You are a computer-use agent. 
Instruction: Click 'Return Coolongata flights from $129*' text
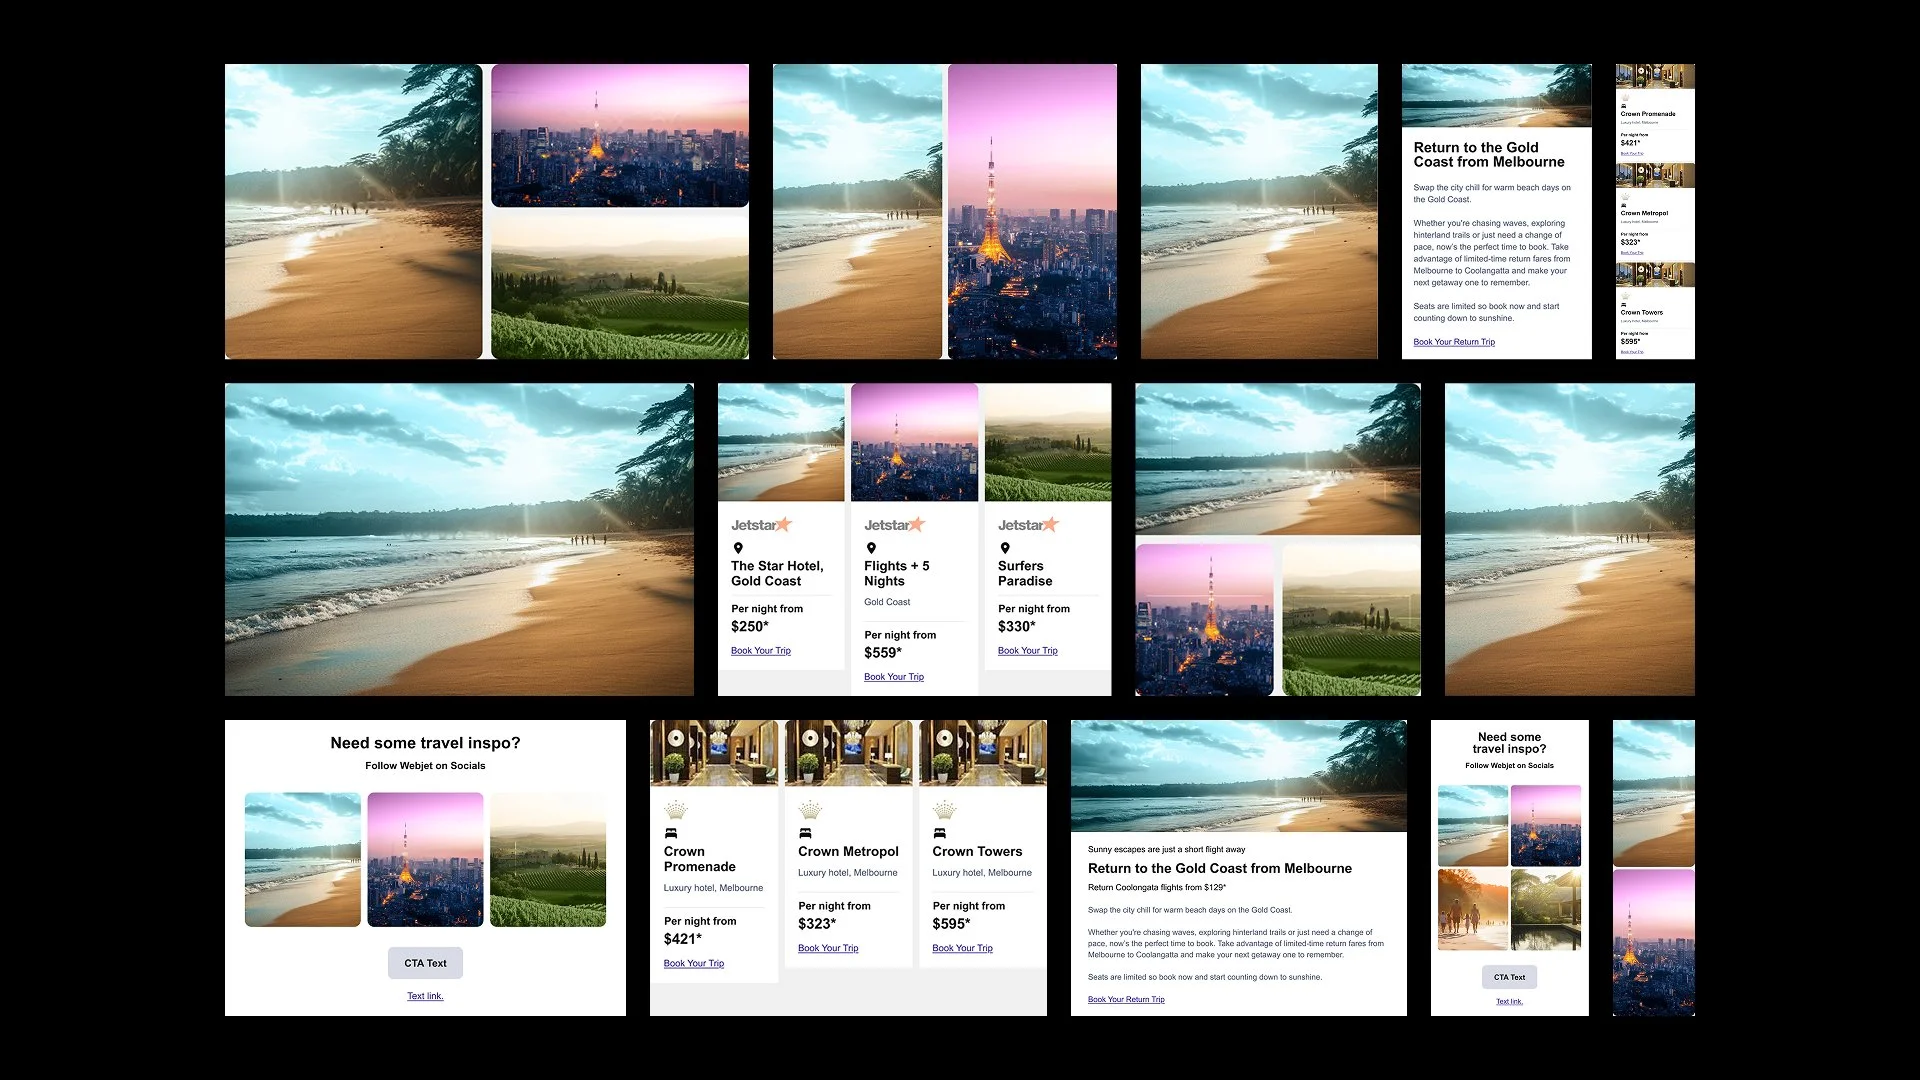[x=1157, y=887]
